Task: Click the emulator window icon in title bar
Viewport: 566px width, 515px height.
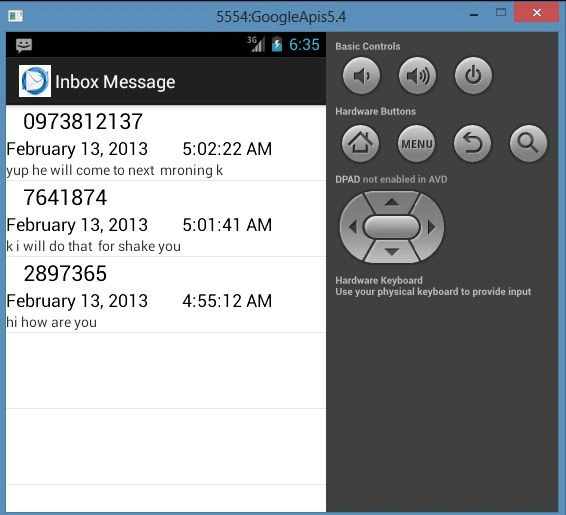Action: (x=16, y=16)
